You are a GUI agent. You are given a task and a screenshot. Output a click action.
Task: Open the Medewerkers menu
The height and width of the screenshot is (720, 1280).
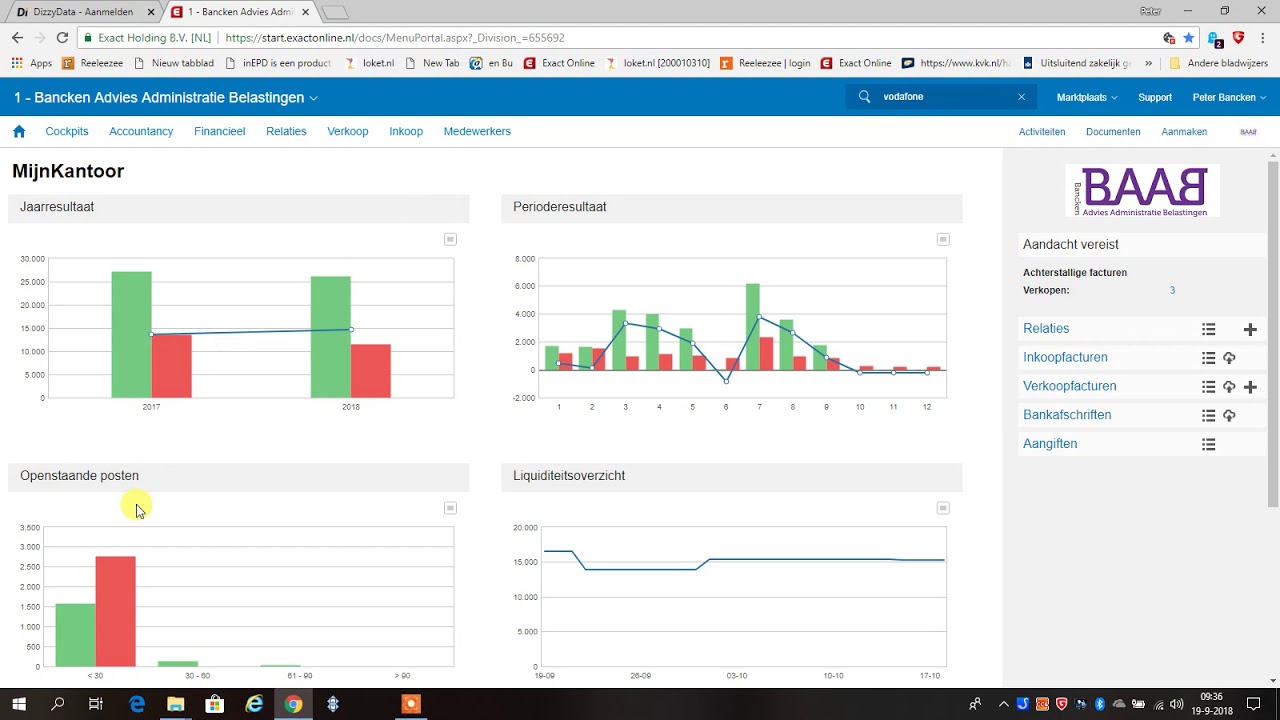(477, 131)
